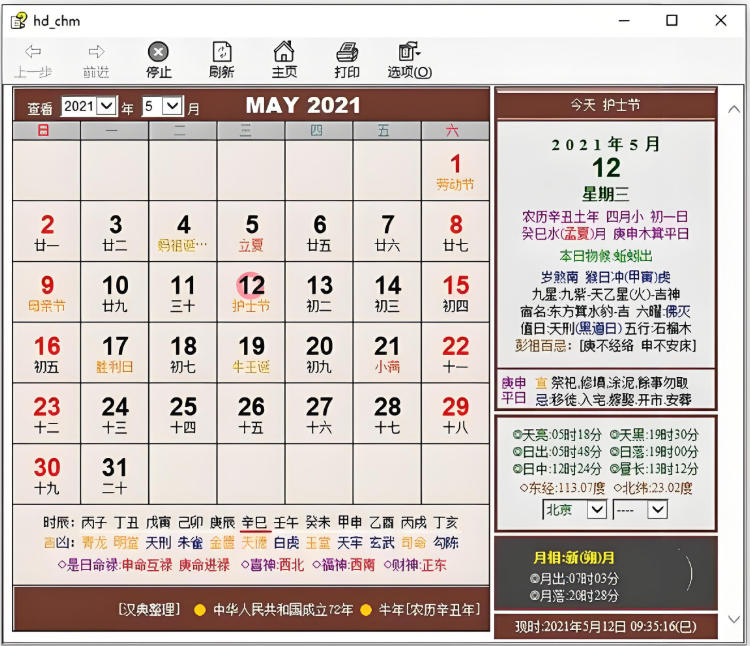This screenshot has width=750, height=646.
Task: Click May 20 in the calendar
Action: point(319,353)
